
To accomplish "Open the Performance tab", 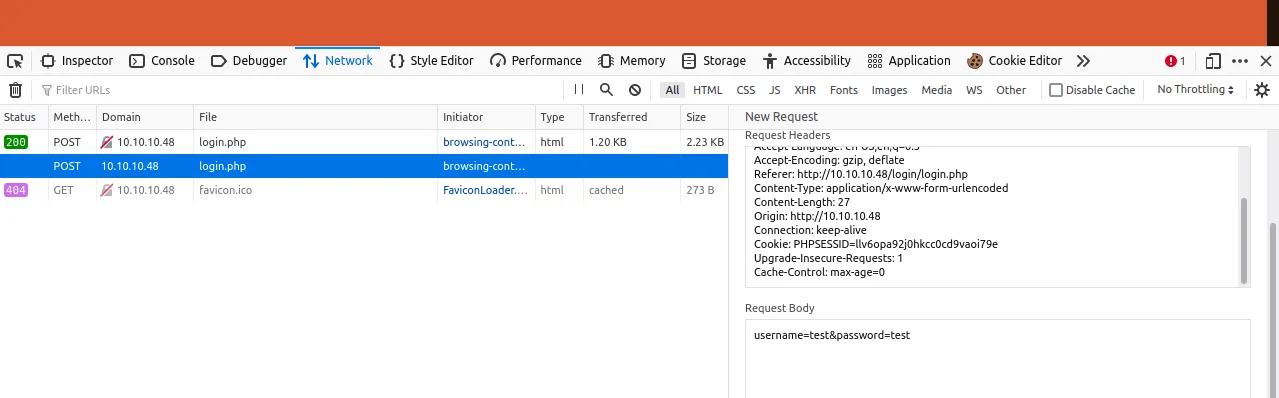I will pyautogui.click(x=536, y=61).
